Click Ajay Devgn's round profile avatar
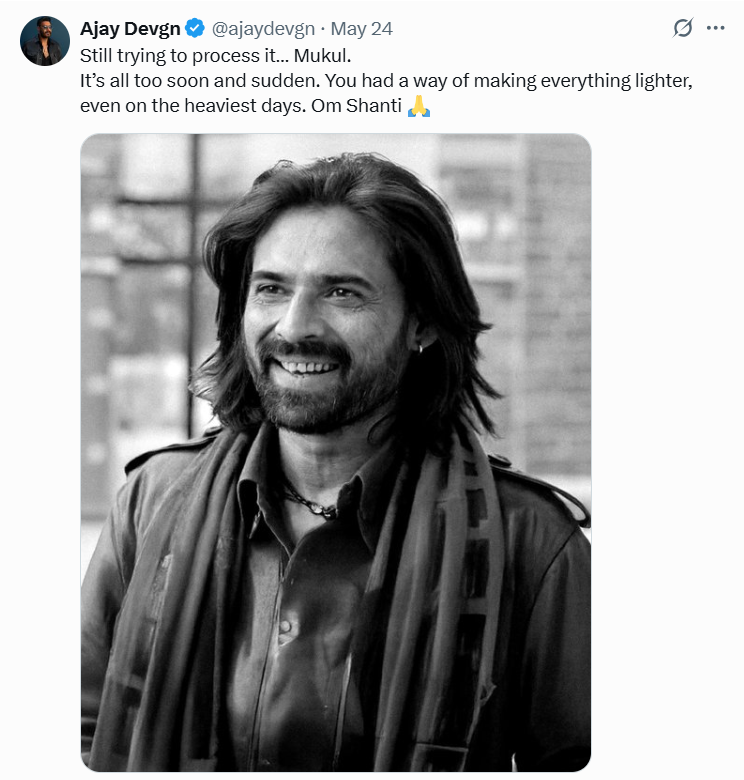The width and height of the screenshot is (744, 780). click(x=45, y=41)
